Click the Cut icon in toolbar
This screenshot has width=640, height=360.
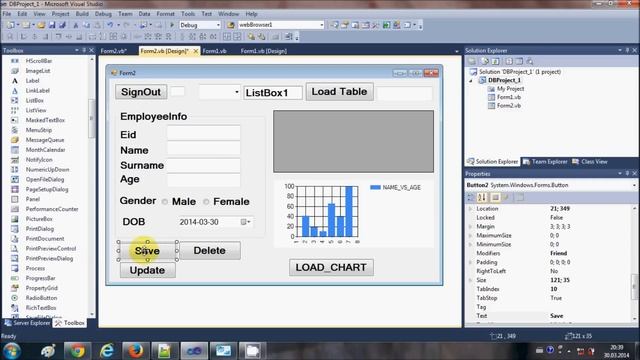76,25
